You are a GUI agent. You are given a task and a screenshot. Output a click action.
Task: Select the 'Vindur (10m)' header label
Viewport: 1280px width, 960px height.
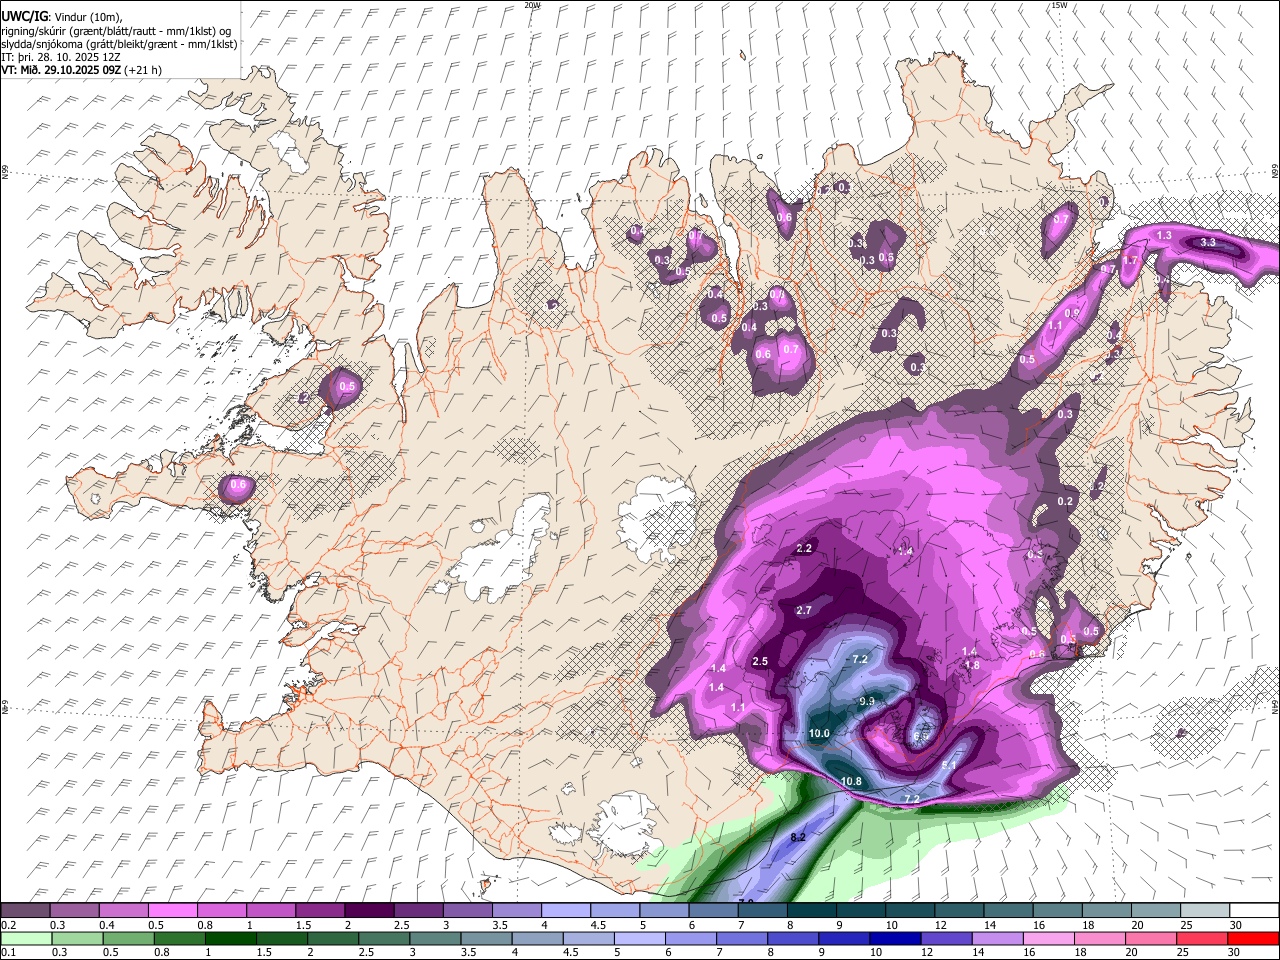[87, 17]
